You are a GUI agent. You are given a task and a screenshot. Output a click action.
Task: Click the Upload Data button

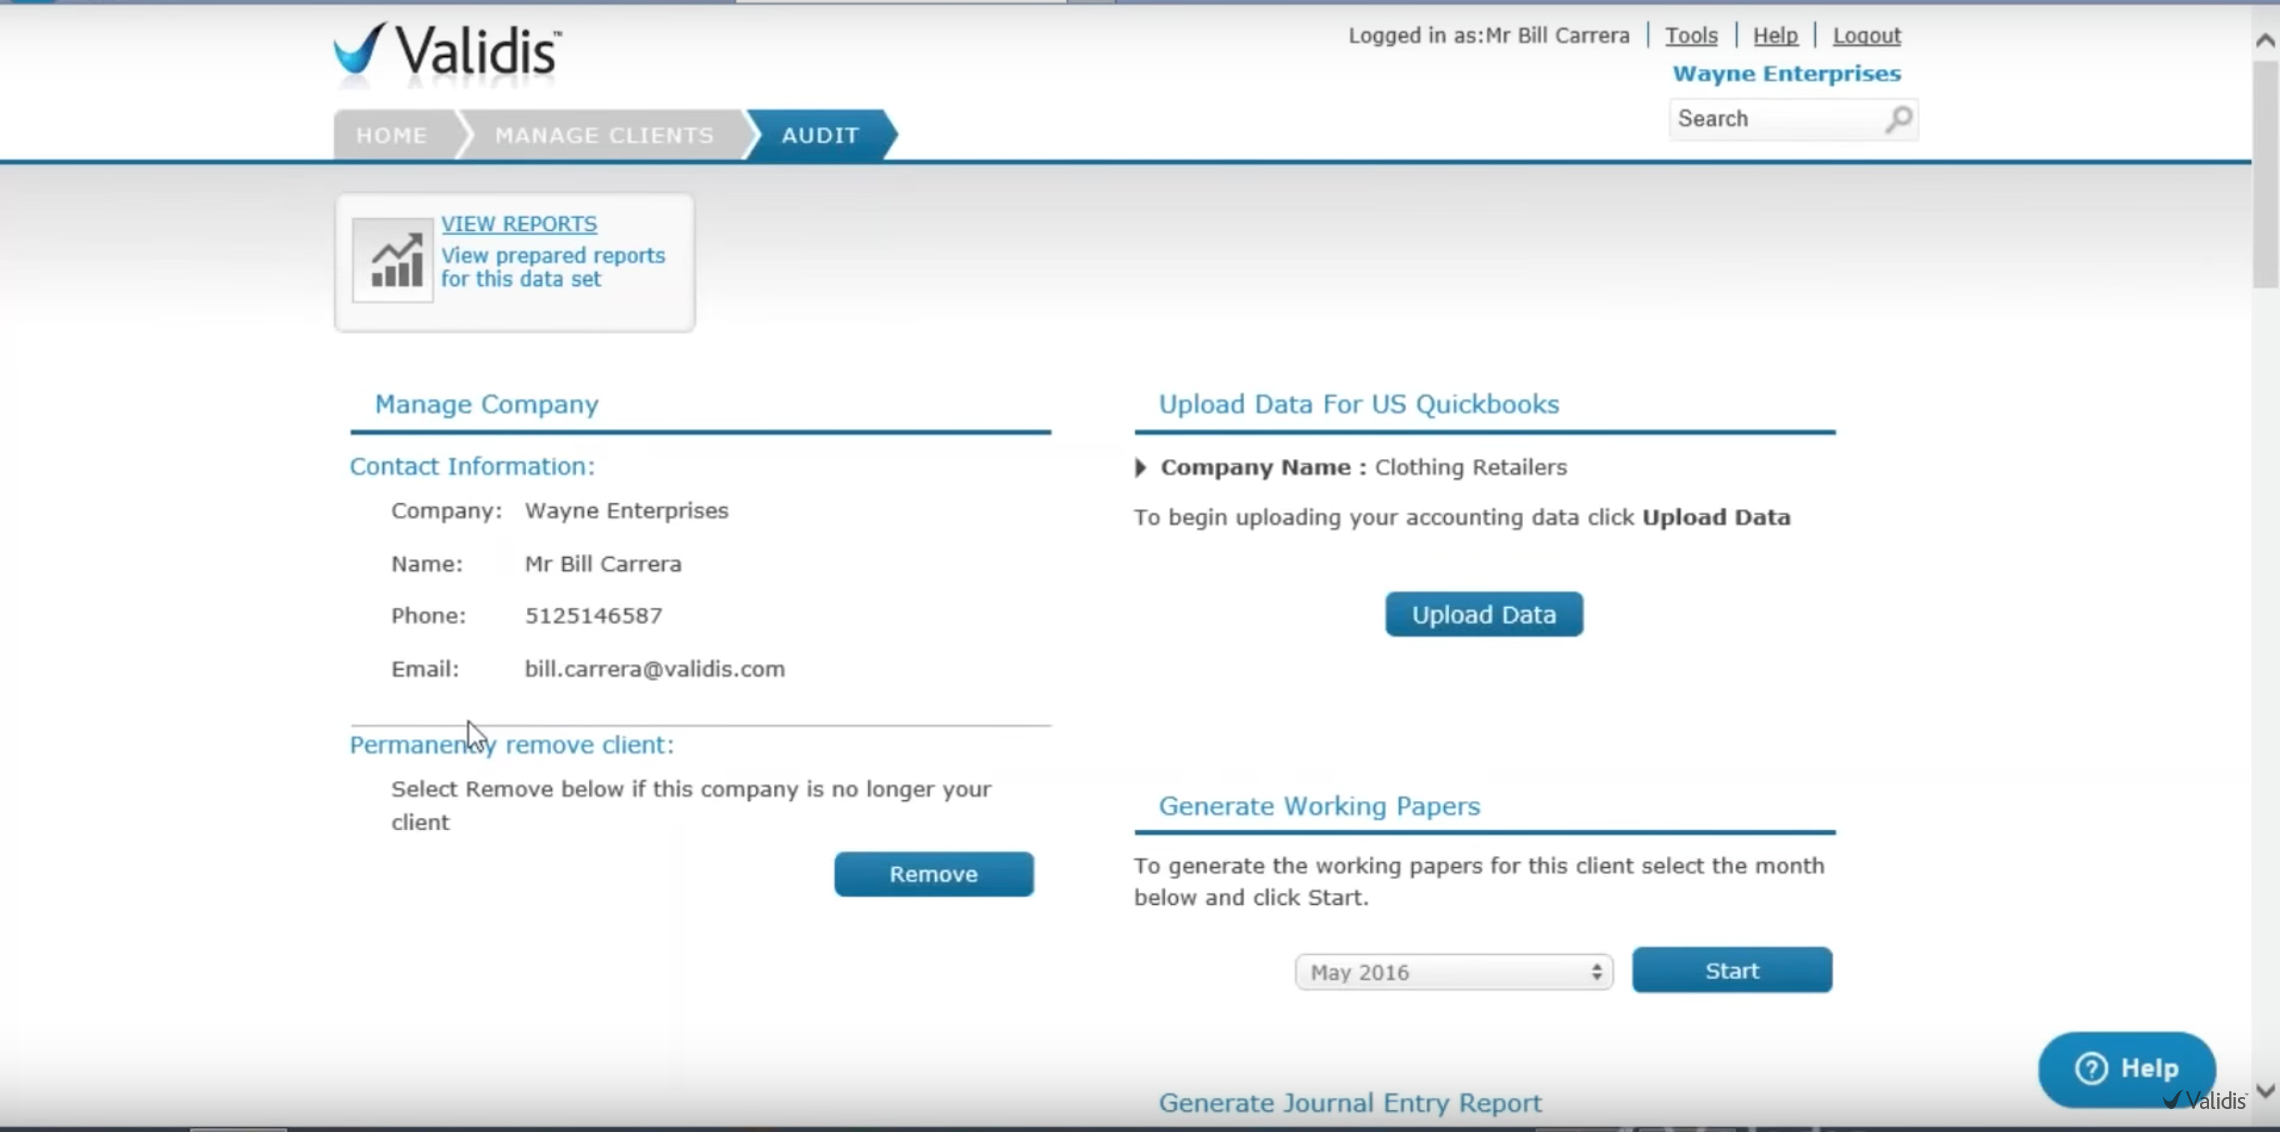tap(1483, 614)
